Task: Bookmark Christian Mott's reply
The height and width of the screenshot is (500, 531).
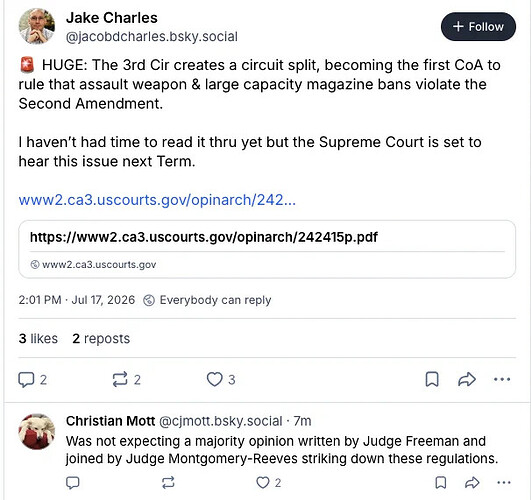Action: click(x=441, y=483)
